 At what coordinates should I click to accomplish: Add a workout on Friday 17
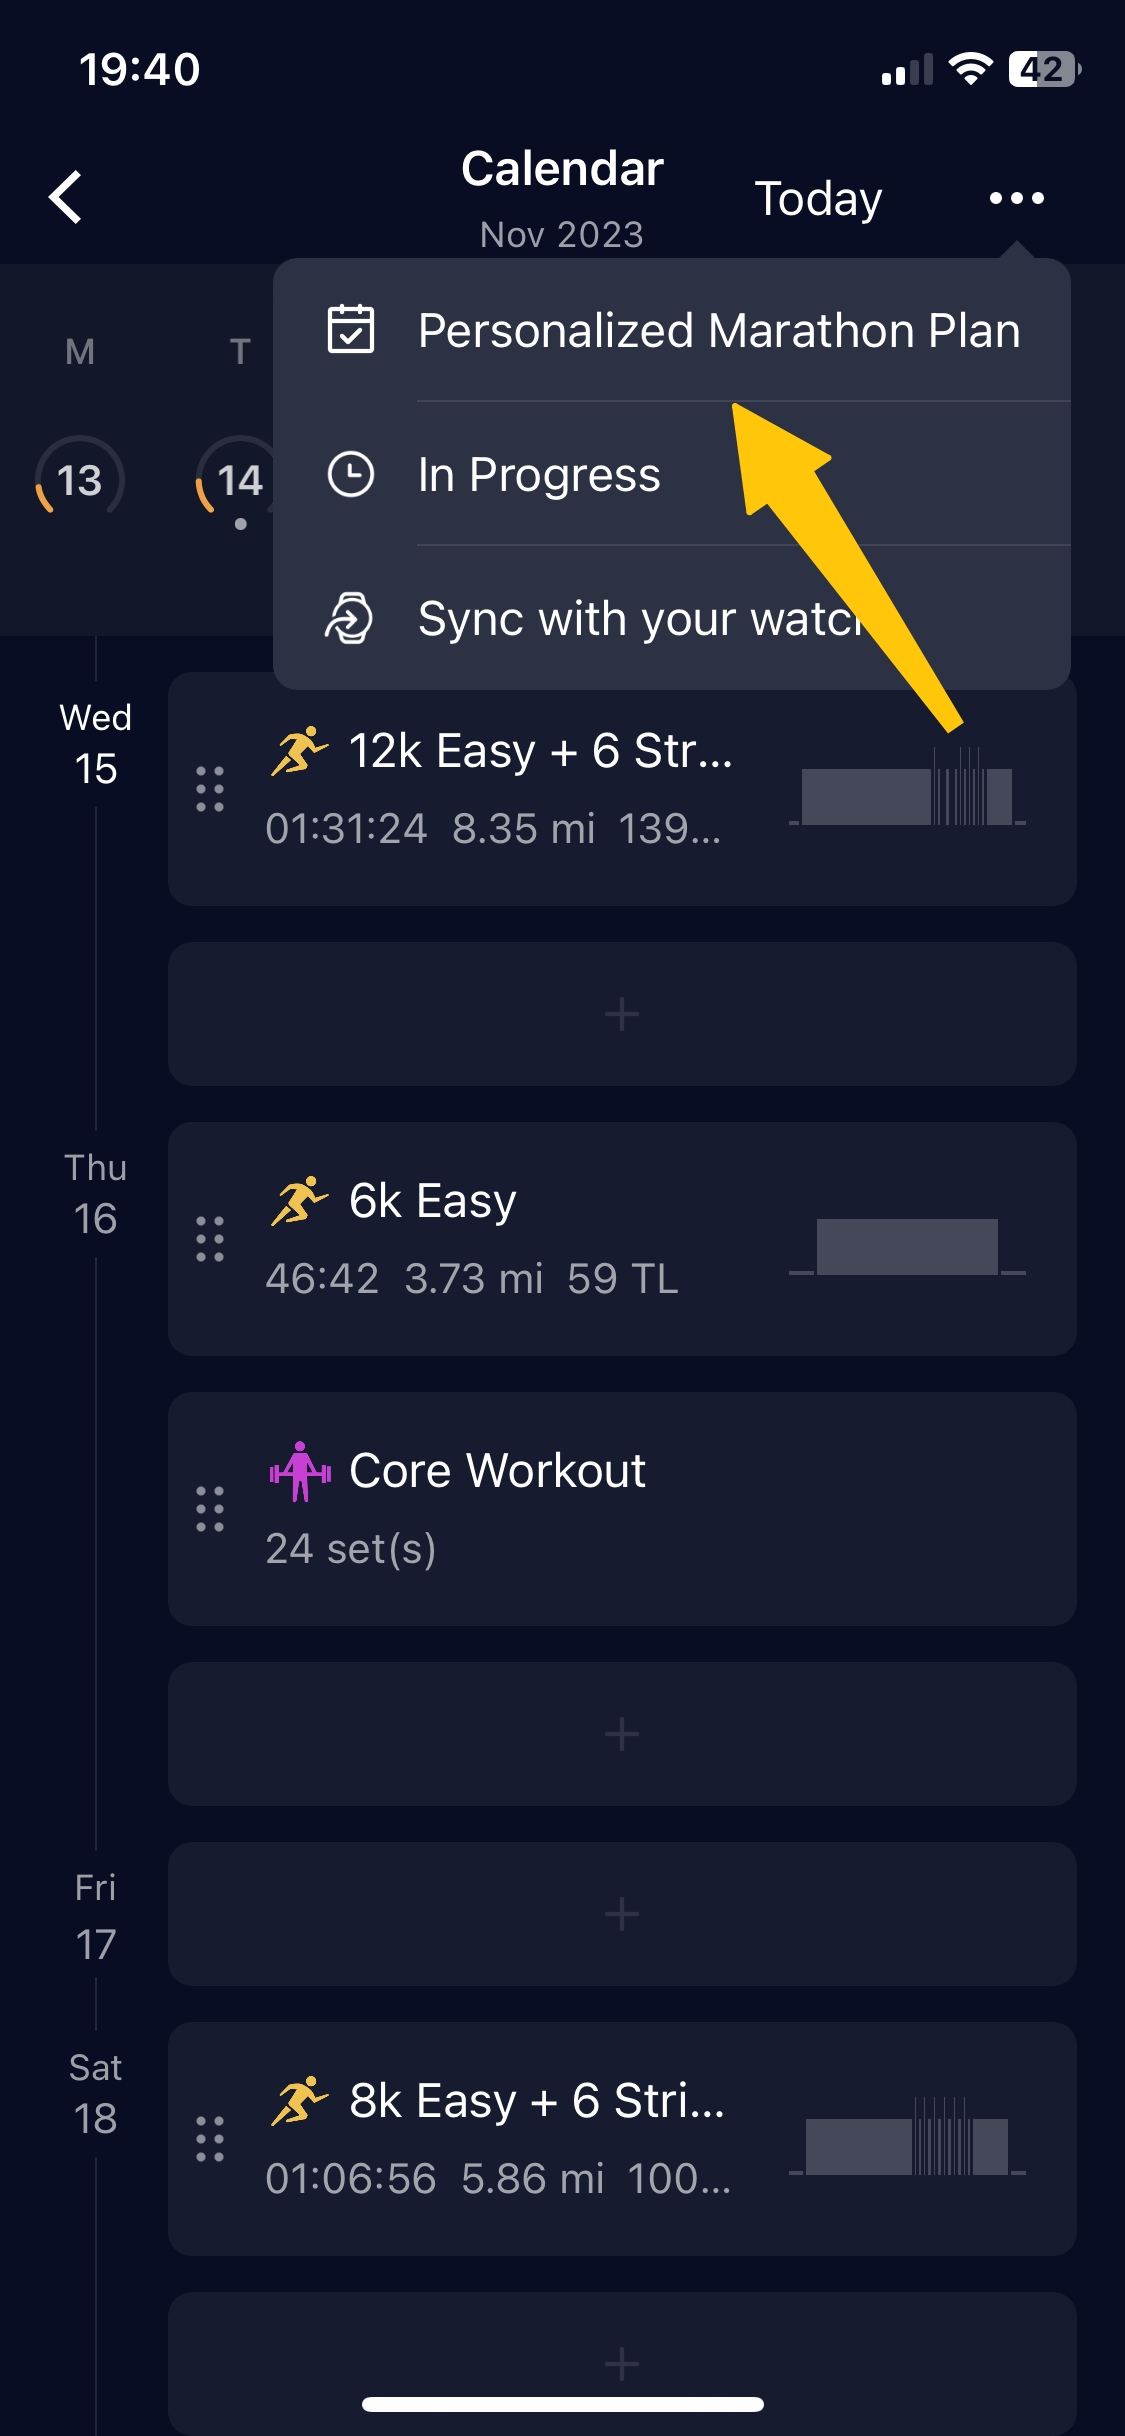(622, 1914)
